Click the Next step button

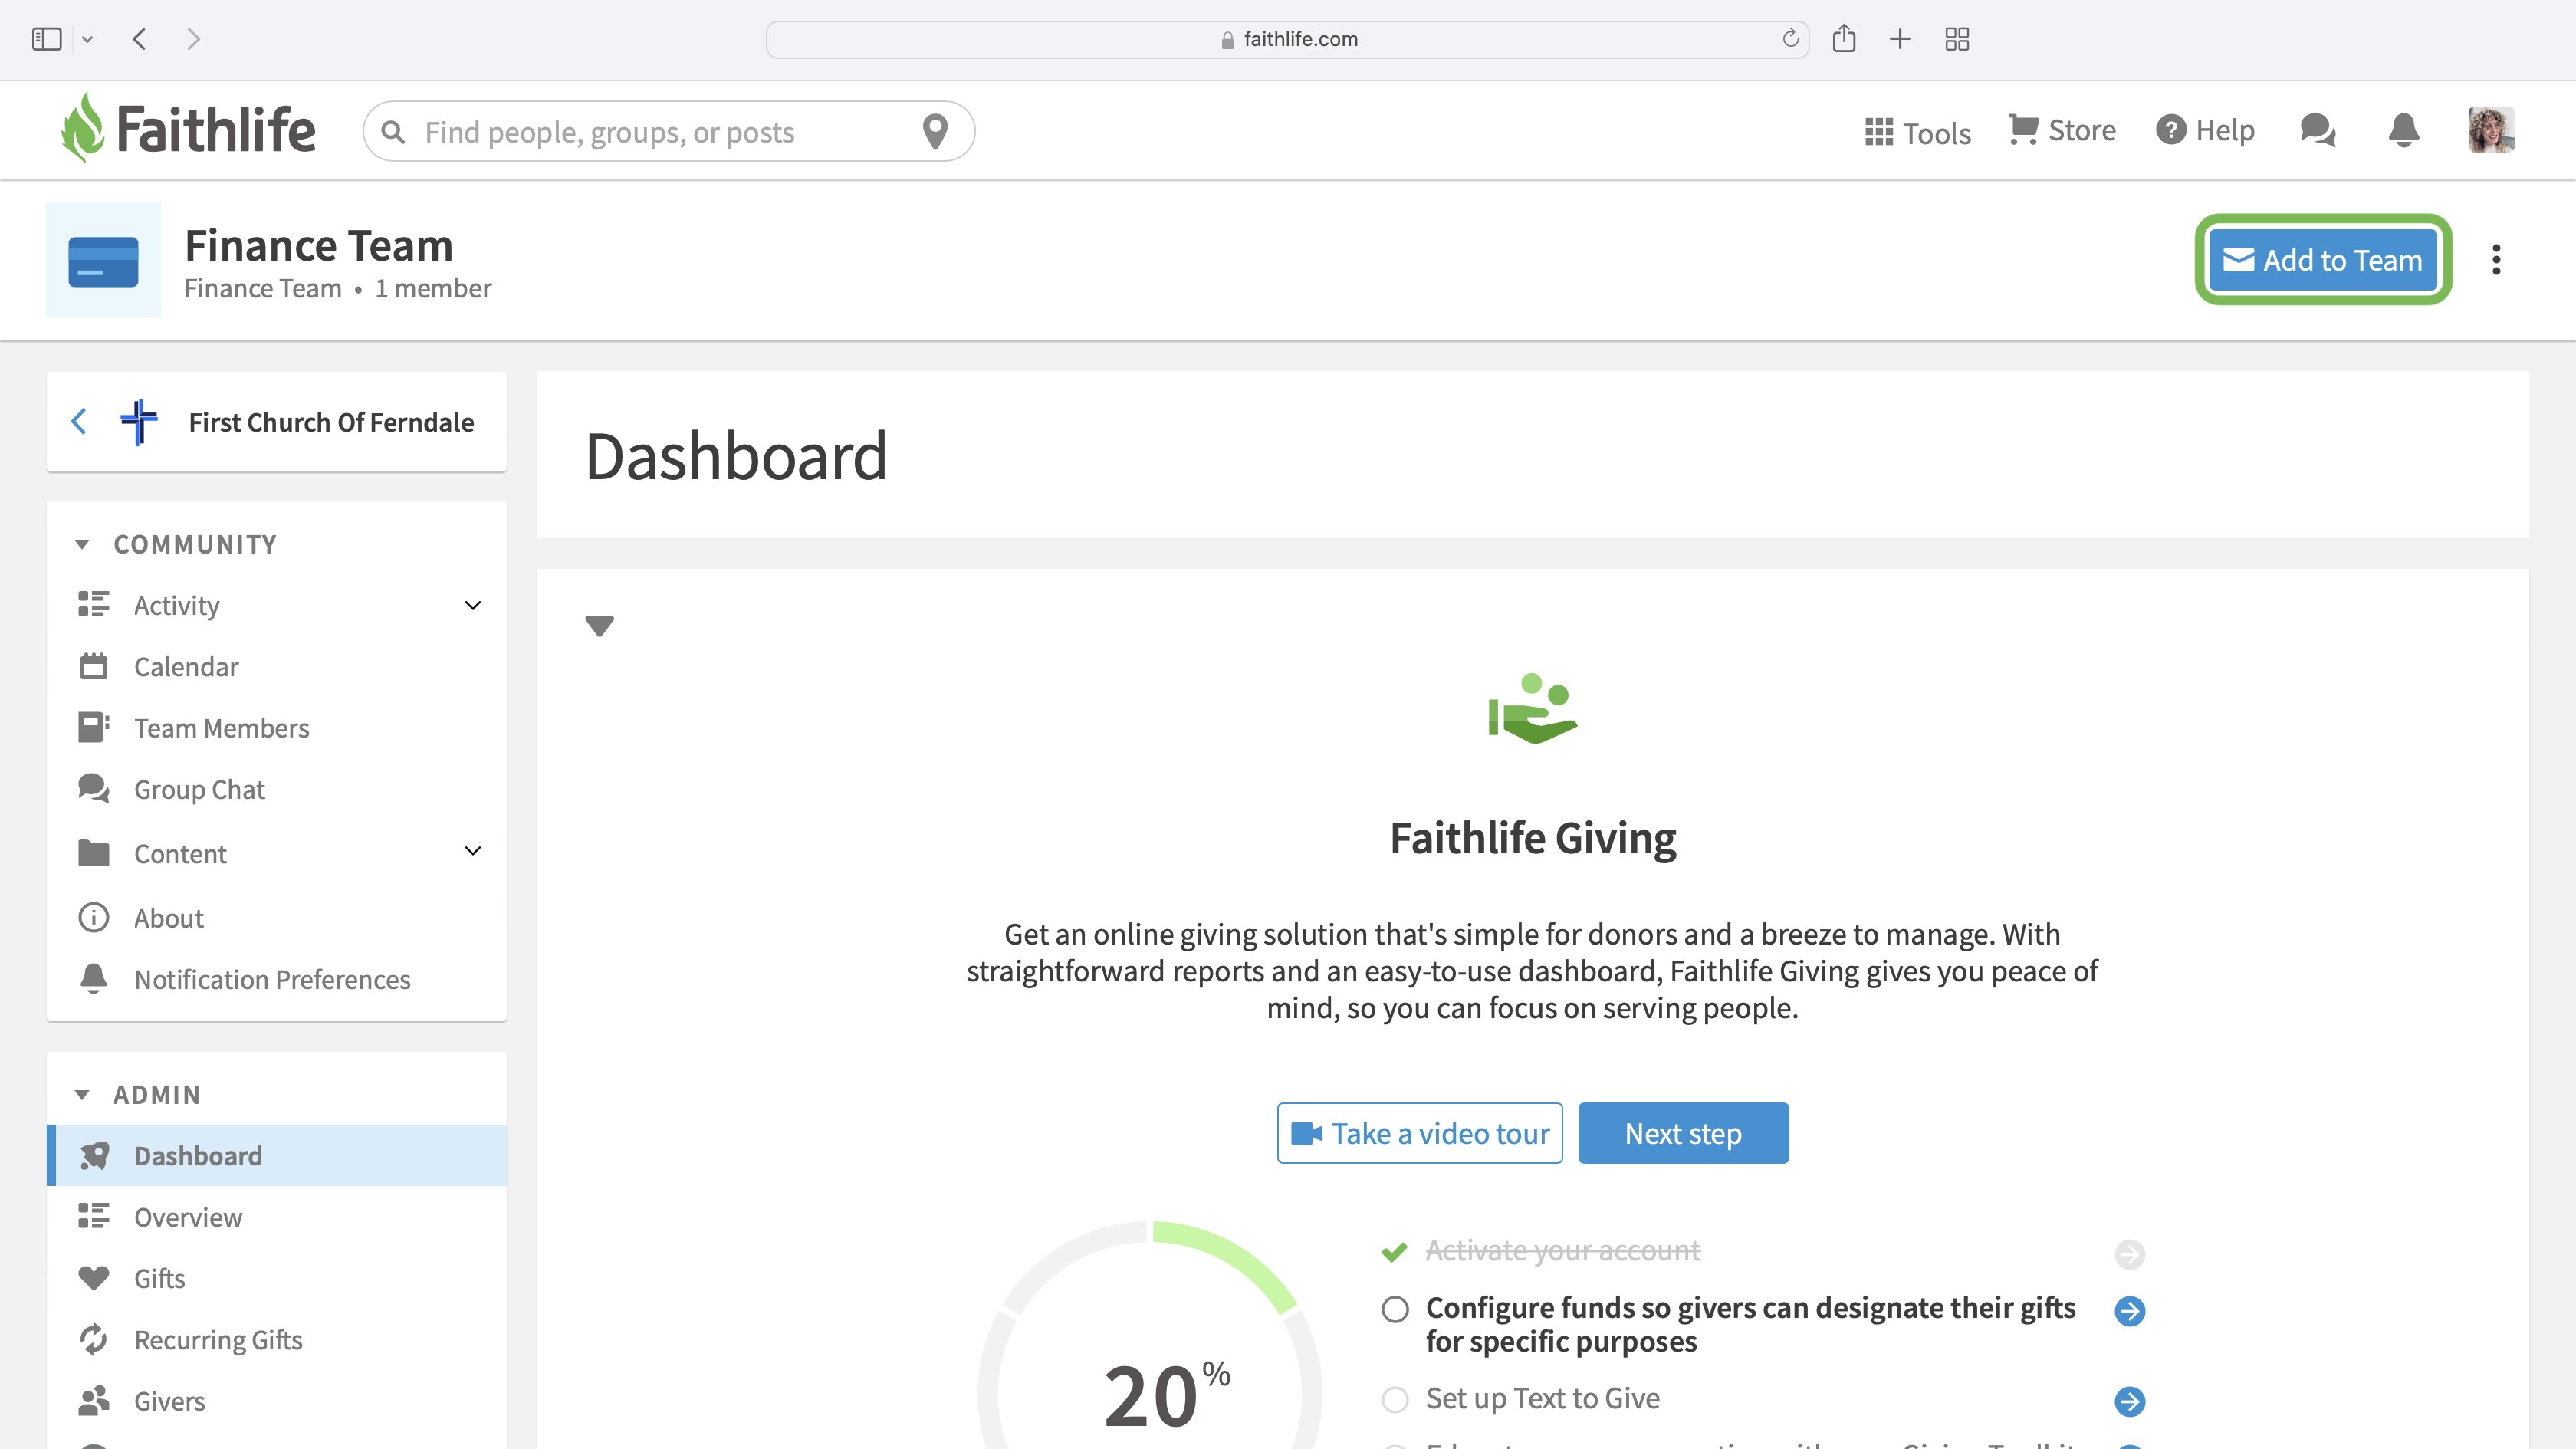[1683, 1133]
